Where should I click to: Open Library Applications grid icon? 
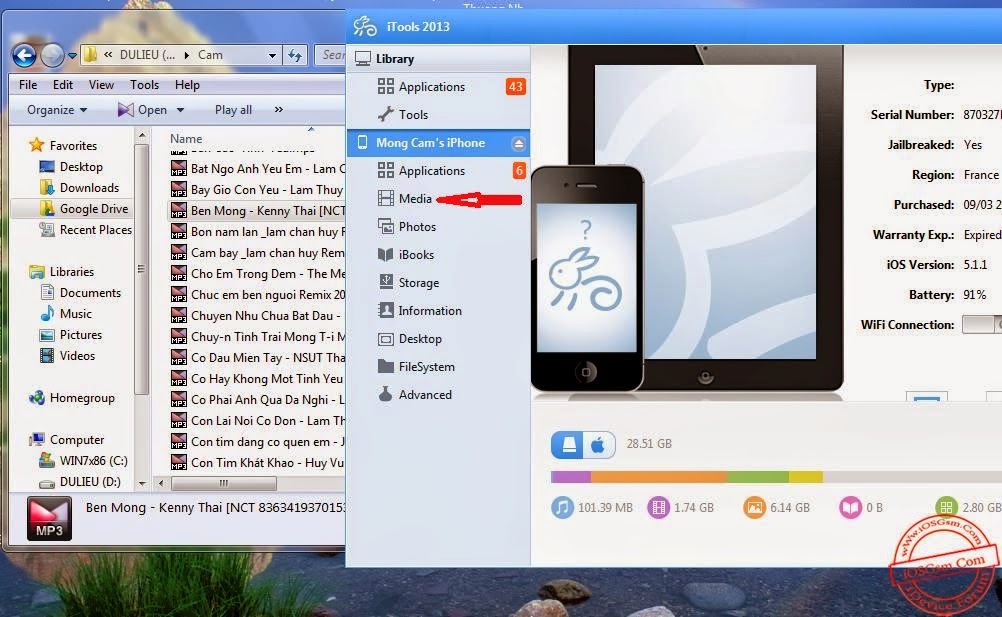[x=385, y=86]
